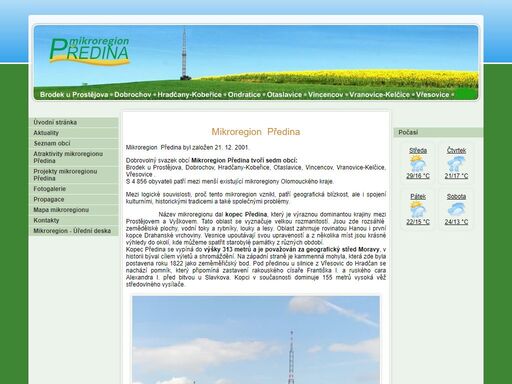The image size is (512, 384).
Task: Open Úvodní stránka menu item
Action: pos(74,122)
